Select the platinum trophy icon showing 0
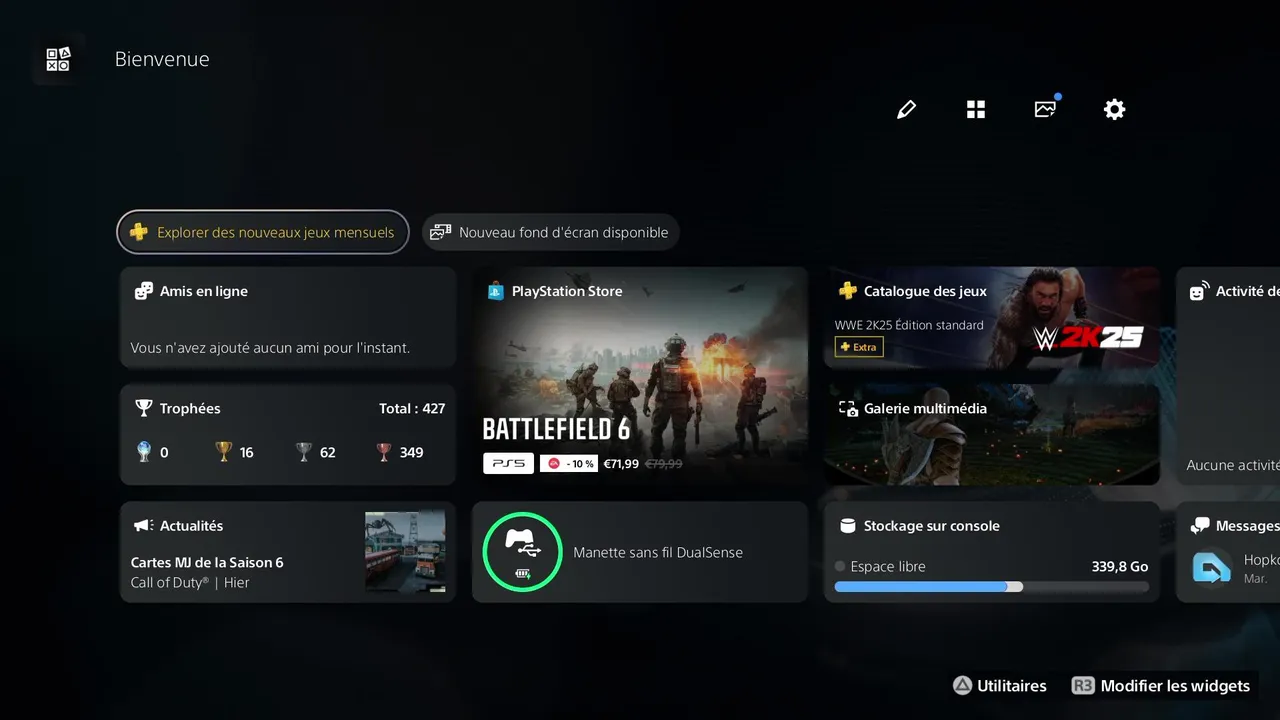The height and width of the screenshot is (720, 1280). coord(144,452)
